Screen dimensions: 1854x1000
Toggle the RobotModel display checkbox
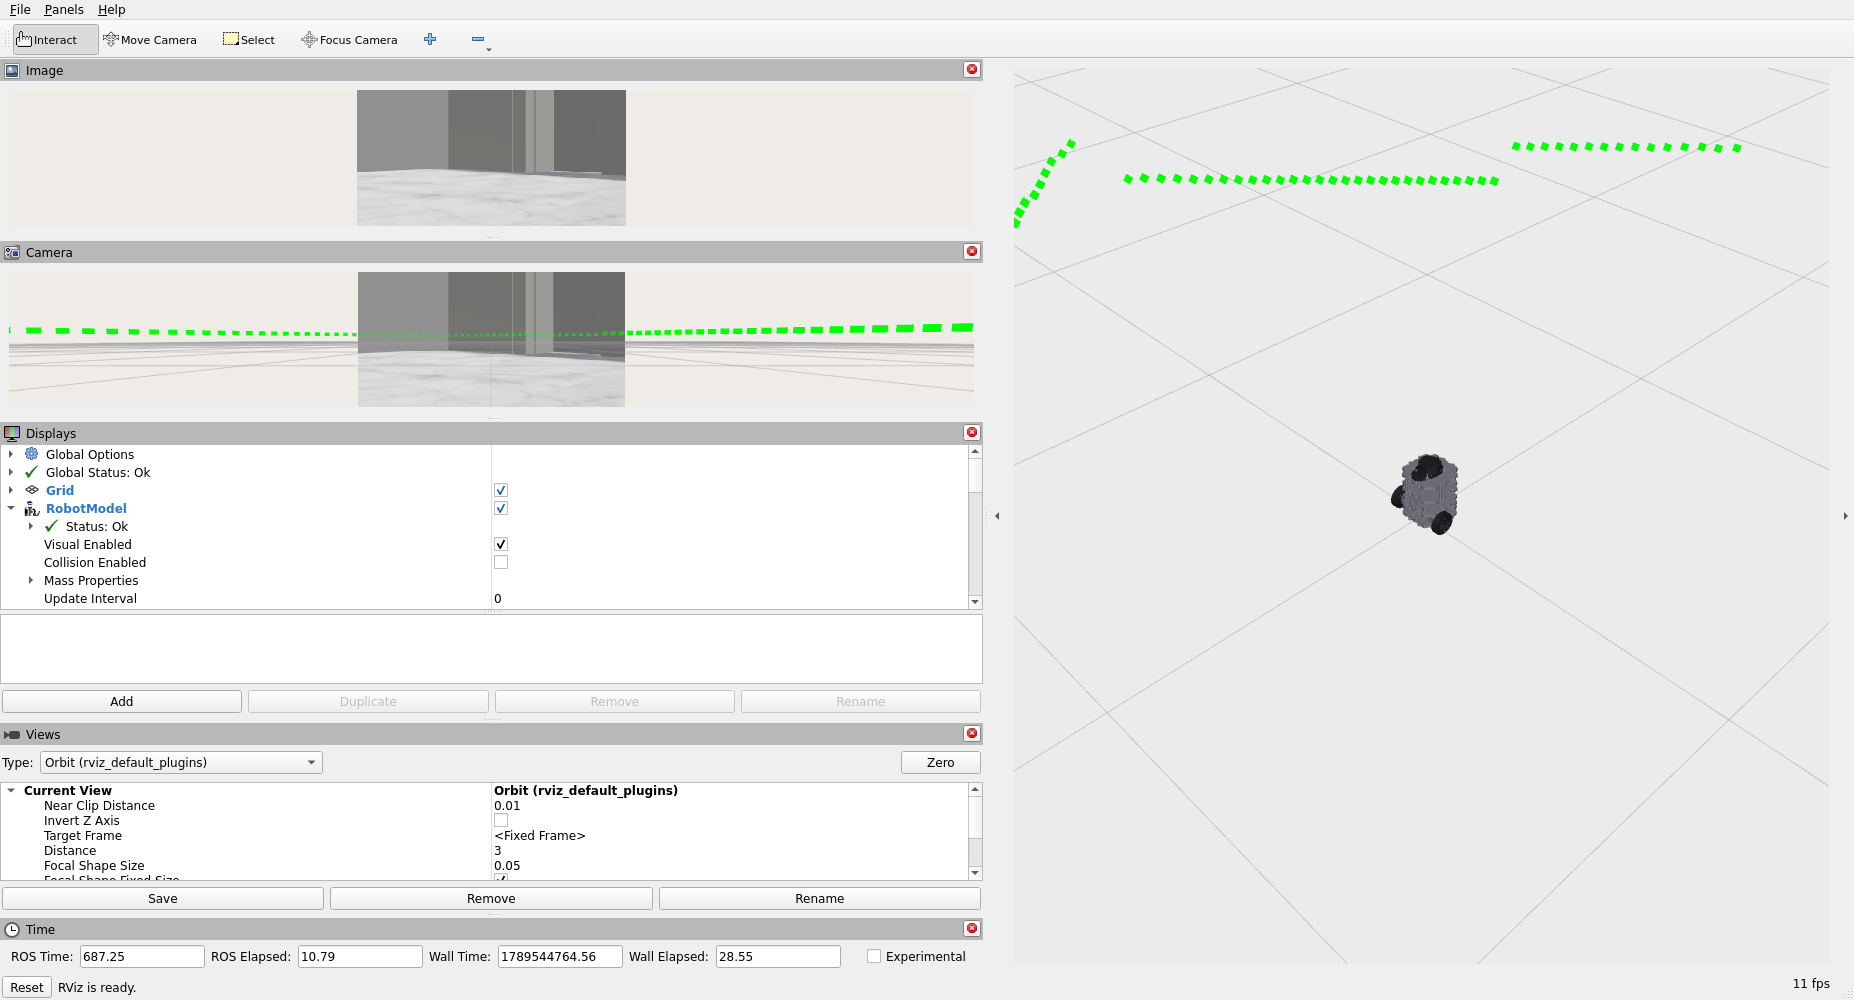(501, 508)
